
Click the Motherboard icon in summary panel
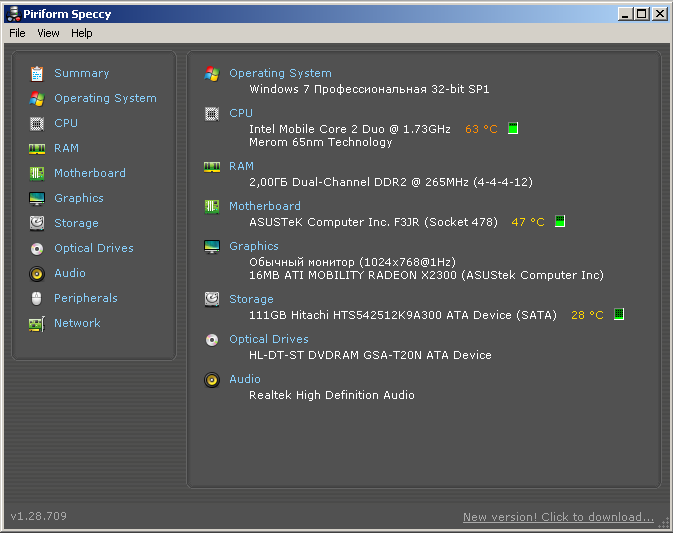[x=212, y=206]
